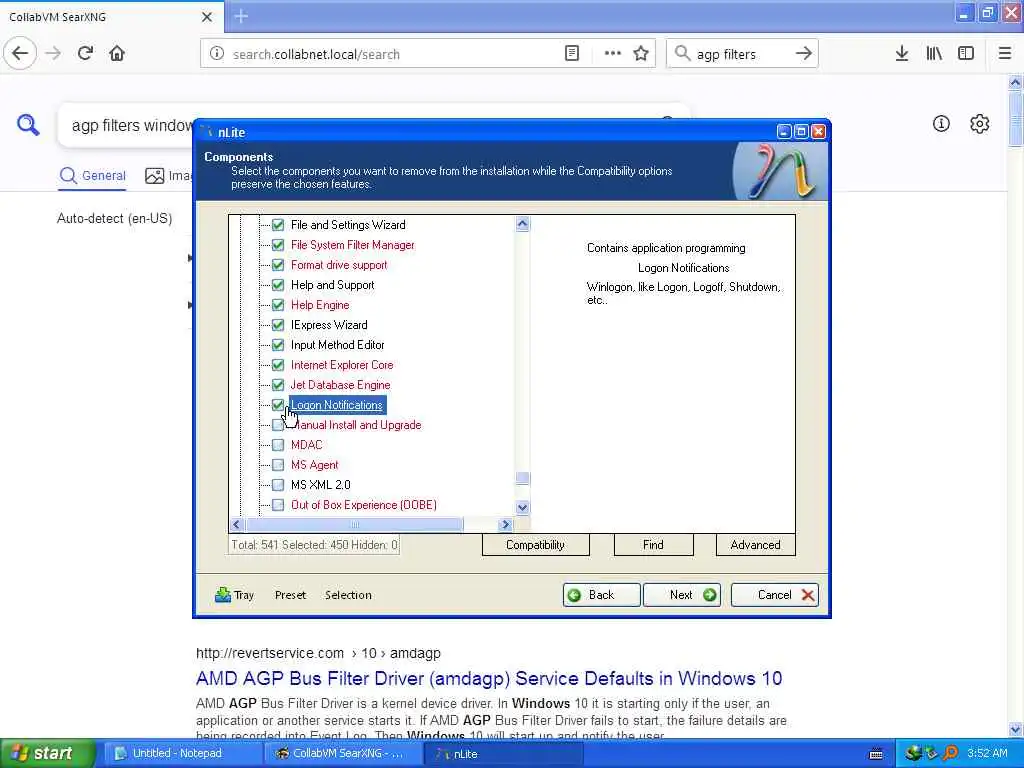Check Out of Box Experience (OOBE)
Viewport: 1024px width, 768px height.
tap(278, 505)
